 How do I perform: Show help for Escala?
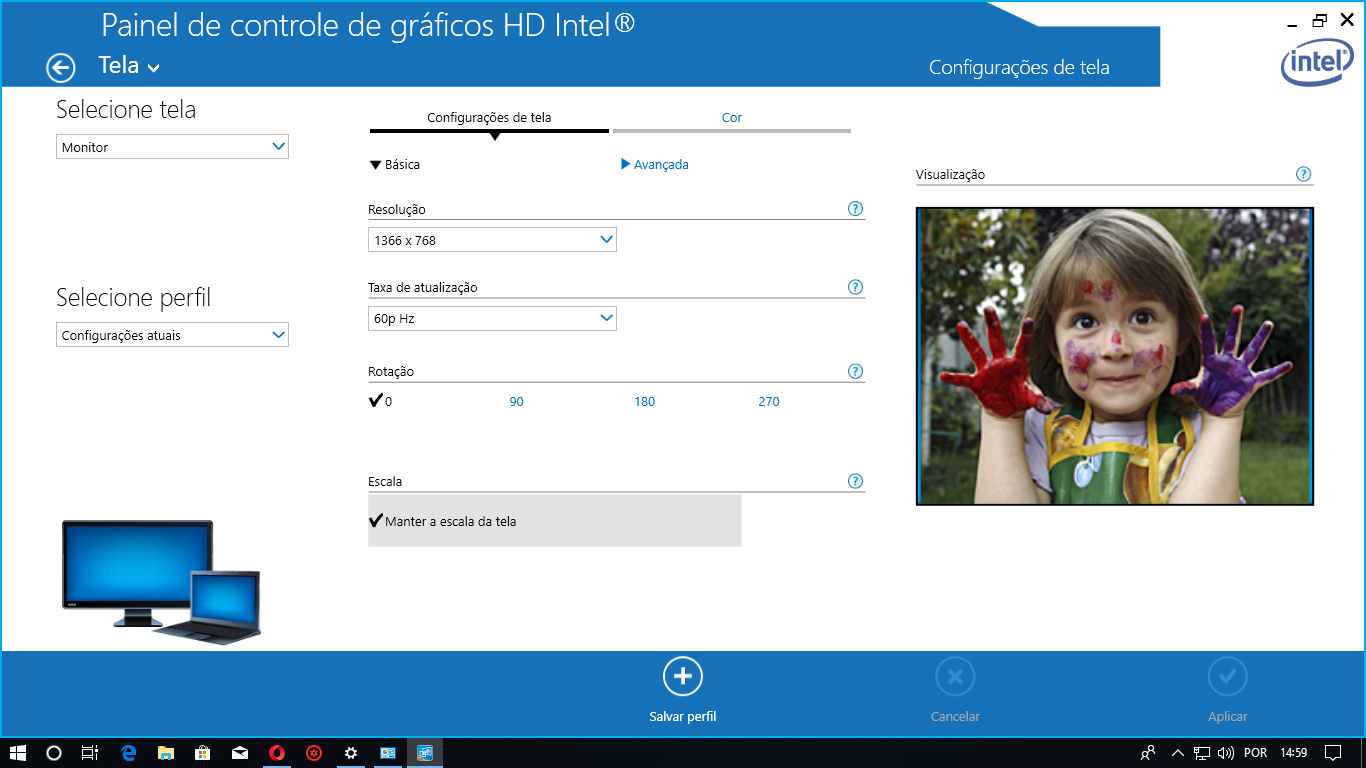click(x=855, y=481)
